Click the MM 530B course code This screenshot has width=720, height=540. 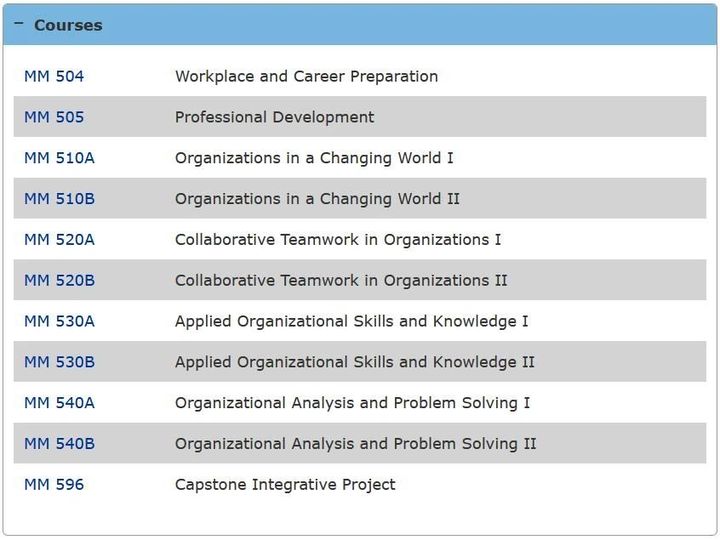59,362
